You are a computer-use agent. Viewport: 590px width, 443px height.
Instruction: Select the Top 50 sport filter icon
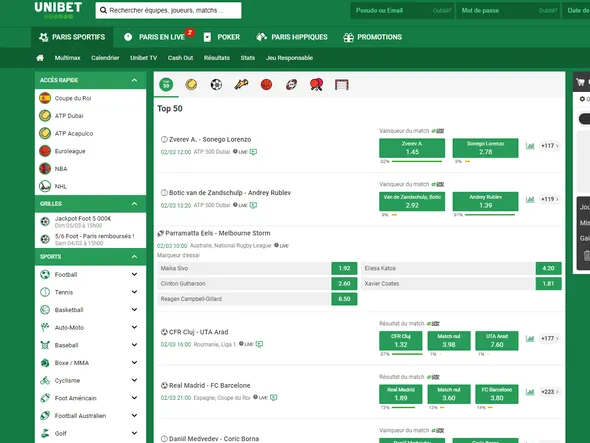click(x=166, y=85)
